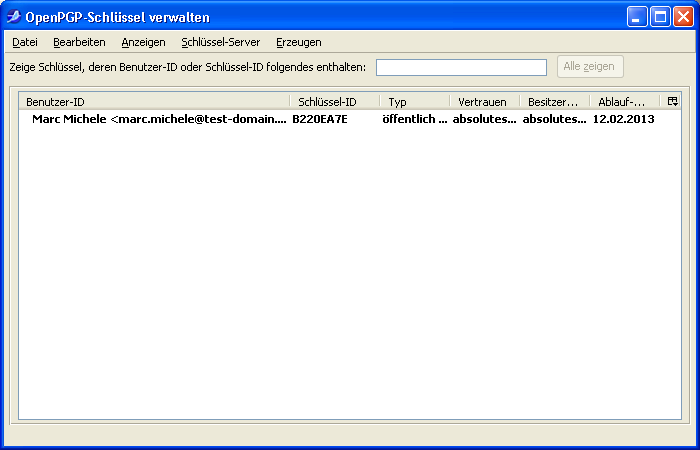The image size is (700, 450).
Task: Sort by Benutzer-ID column header
Action: point(154,102)
